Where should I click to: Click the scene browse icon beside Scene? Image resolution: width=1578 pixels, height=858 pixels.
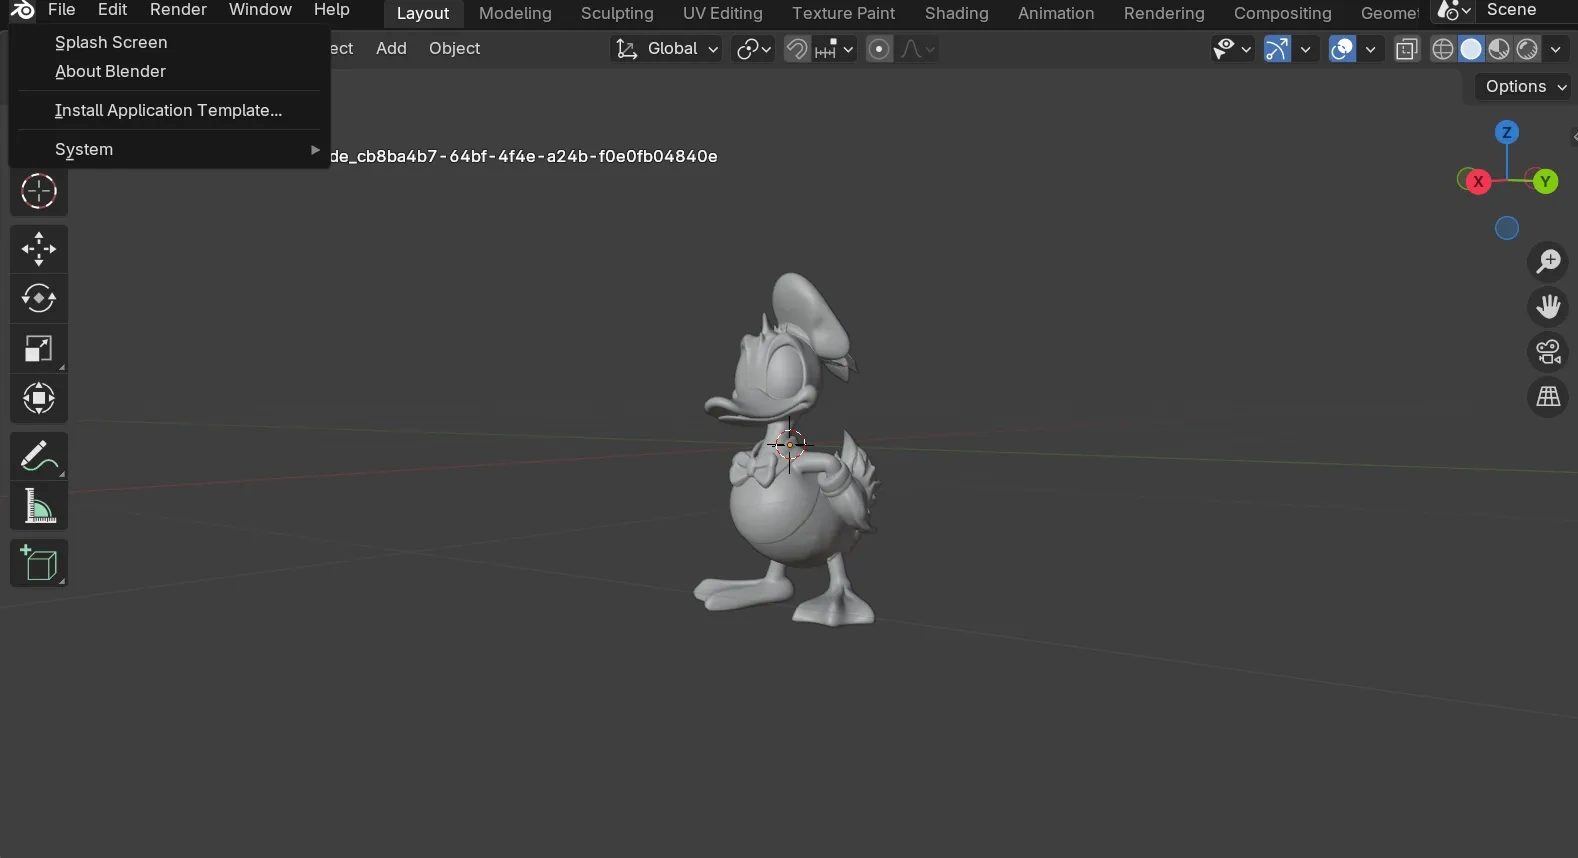pos(1454,11)
